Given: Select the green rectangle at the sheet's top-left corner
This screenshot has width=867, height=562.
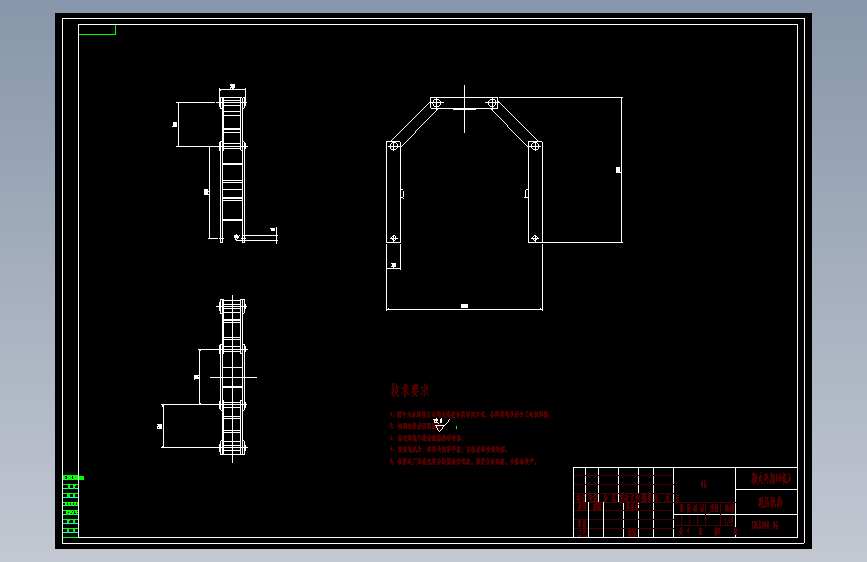Looking at the screenshot, I should coord(97,30).
